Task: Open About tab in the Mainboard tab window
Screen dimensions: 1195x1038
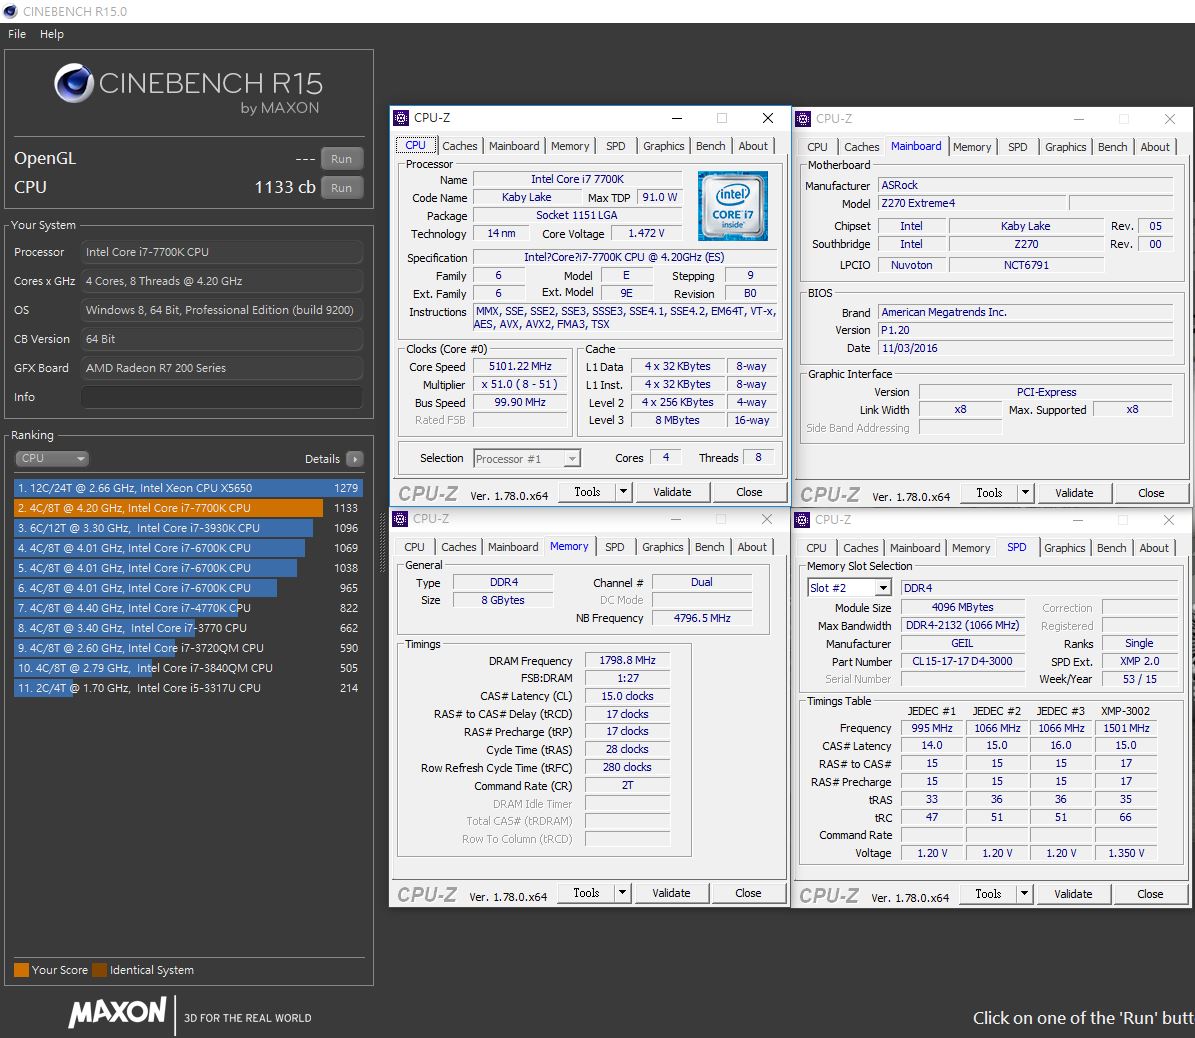Action: [x=1155, y=147]
